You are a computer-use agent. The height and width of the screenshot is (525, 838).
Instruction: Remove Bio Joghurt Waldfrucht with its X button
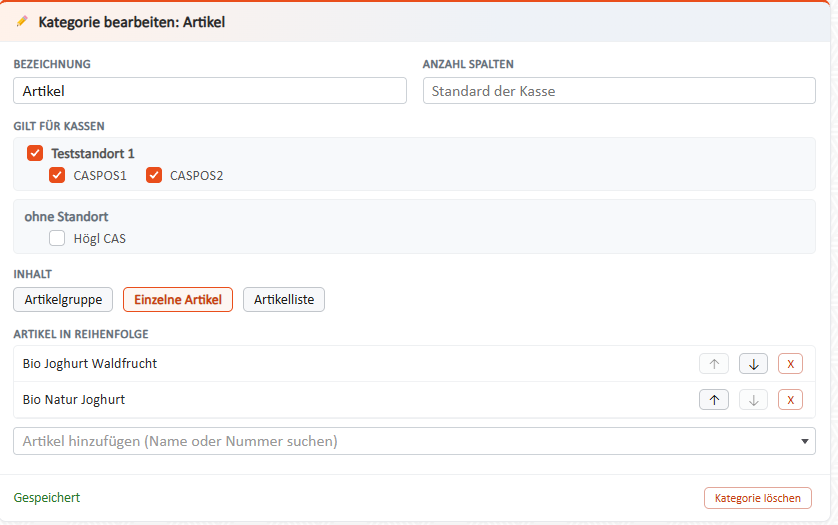click(x=790, y=364)
